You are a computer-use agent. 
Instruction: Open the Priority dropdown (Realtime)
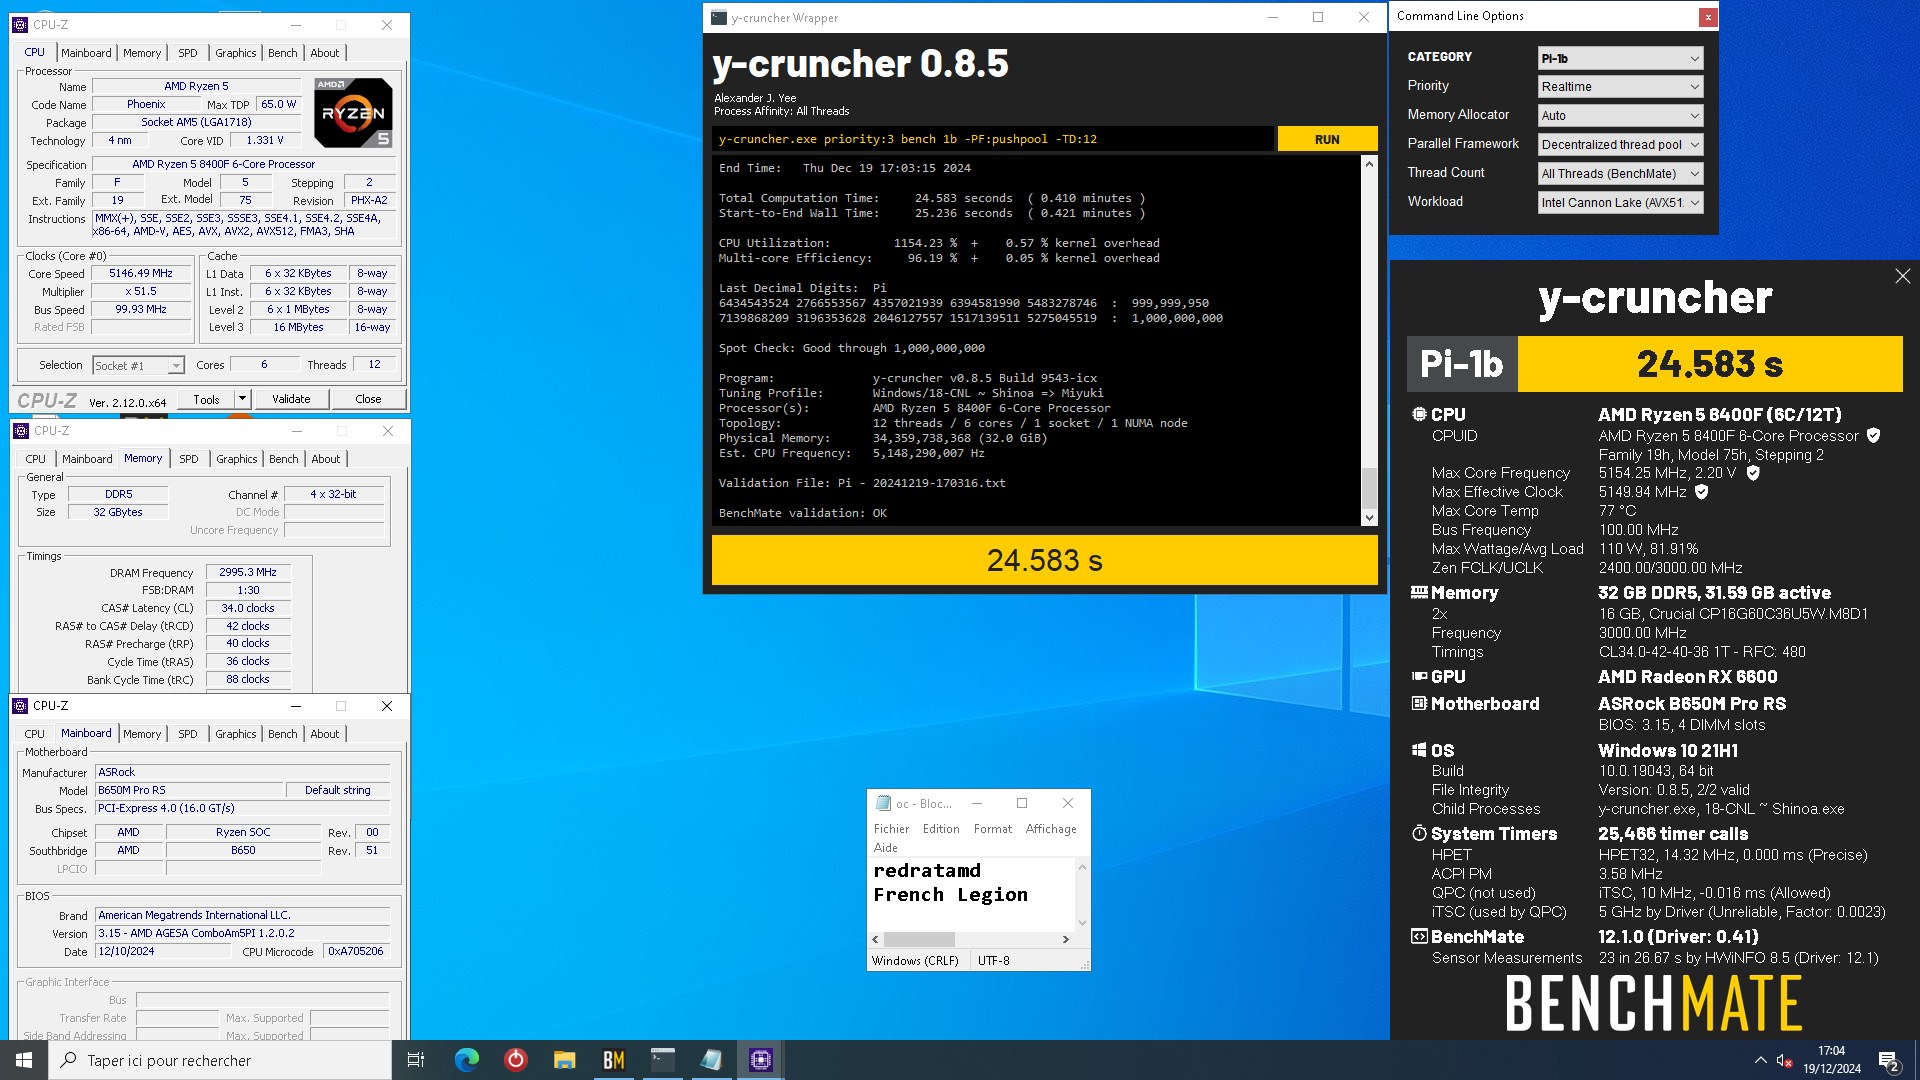(1620, 87)
